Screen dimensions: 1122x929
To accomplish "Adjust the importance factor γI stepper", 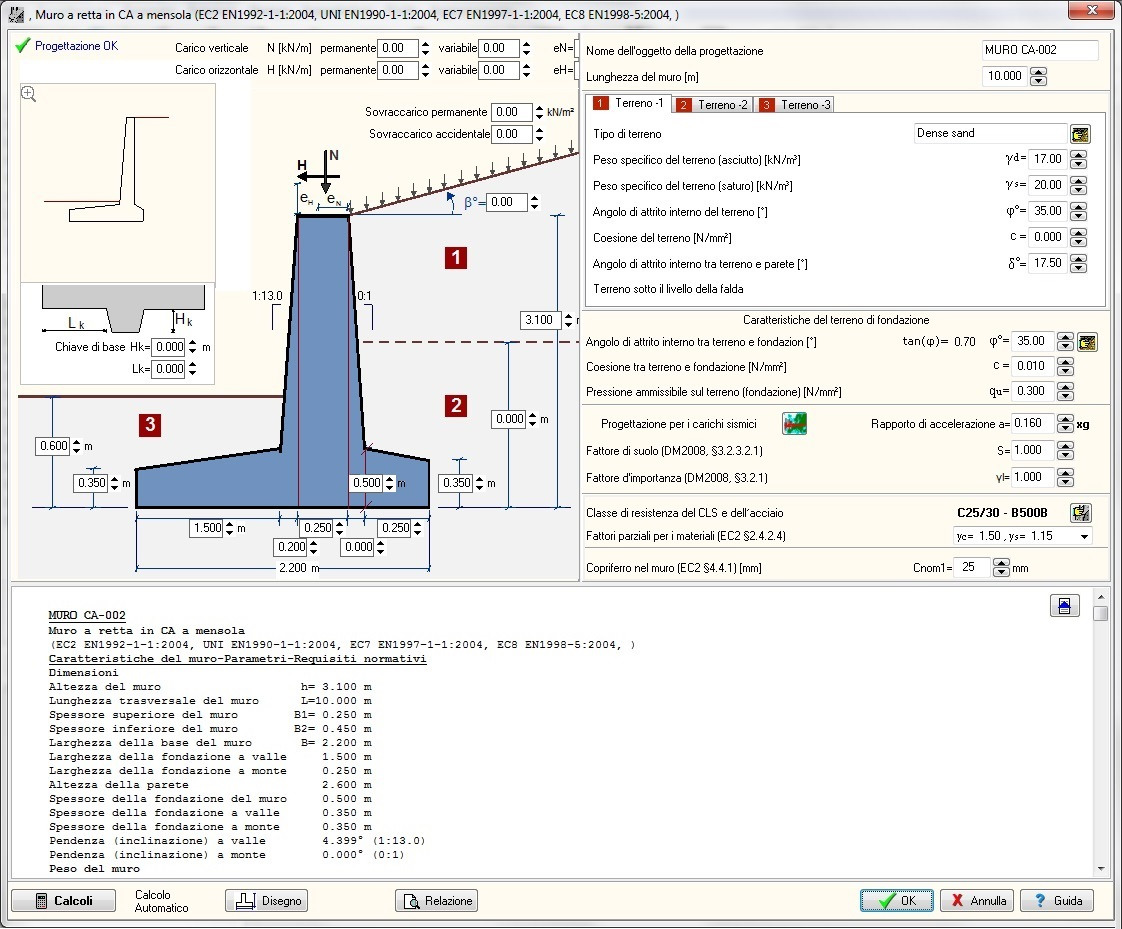I will (1065, 477).
